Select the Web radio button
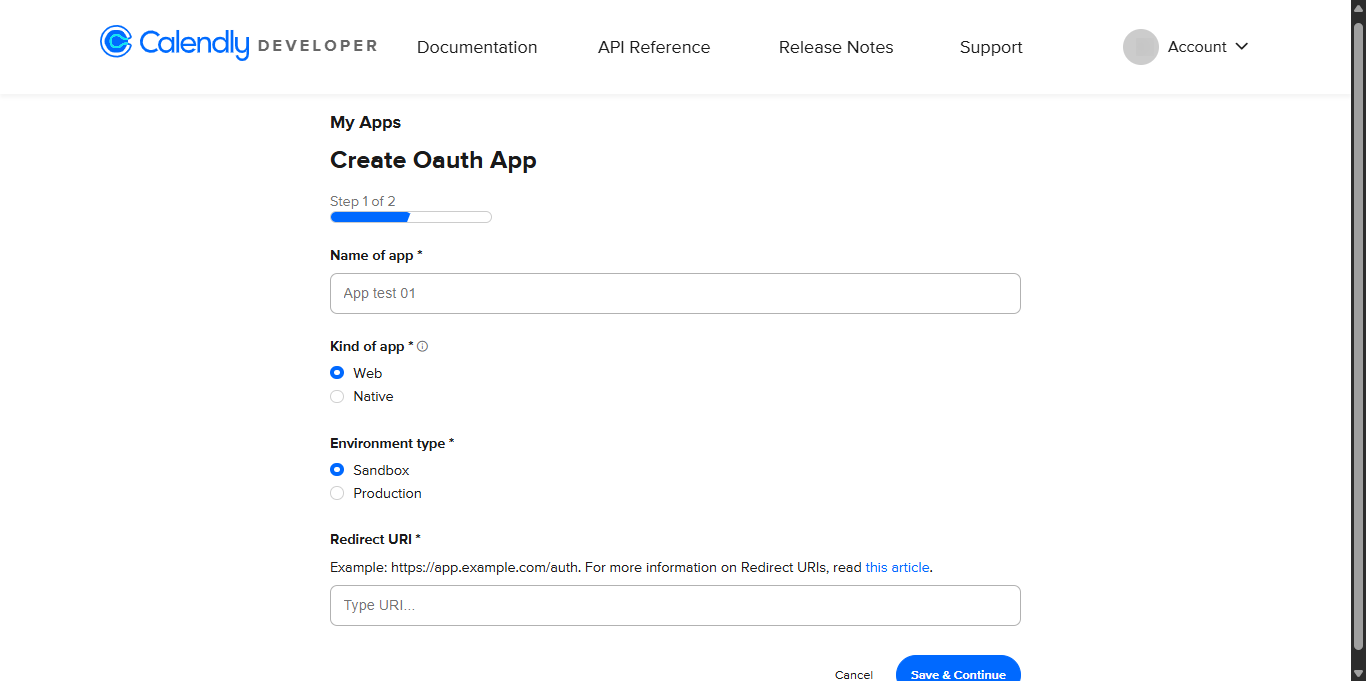Screen dimensions: 1366x681 pyautogui.click(x=337, y=373)
